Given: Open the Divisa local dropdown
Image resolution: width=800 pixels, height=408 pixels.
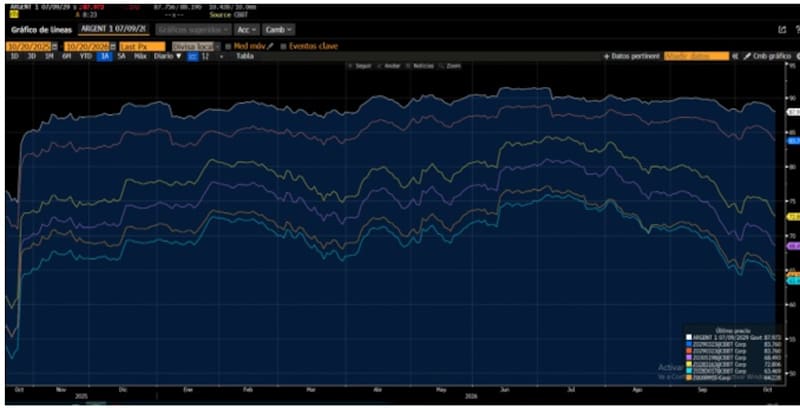Looking at the screenshot, I should click(196, 46).
